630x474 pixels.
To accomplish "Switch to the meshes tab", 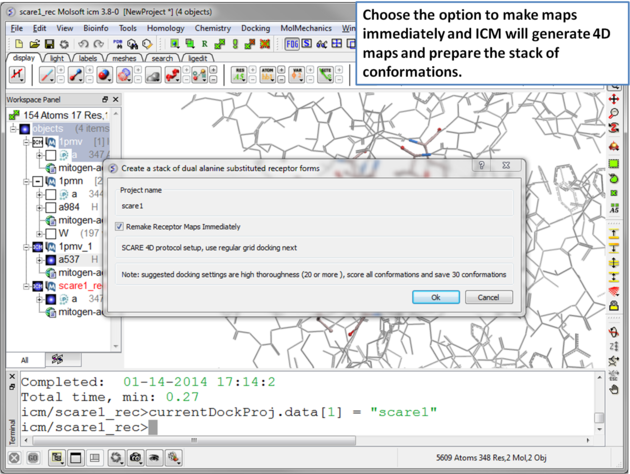I will tap(123, 58).
